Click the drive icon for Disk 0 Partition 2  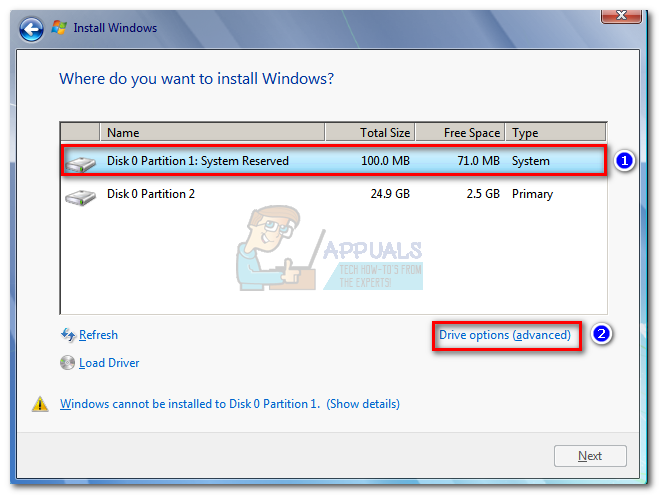pyautogui.click(x=80, y=197)
